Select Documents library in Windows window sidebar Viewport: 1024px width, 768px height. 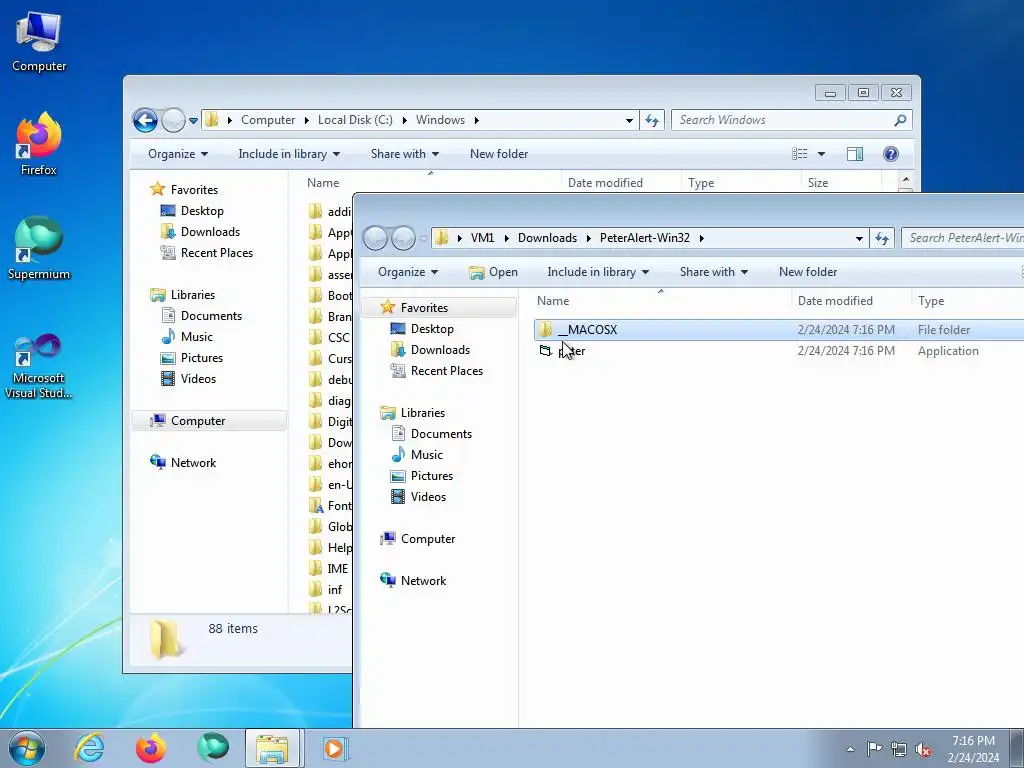point(211,316)
